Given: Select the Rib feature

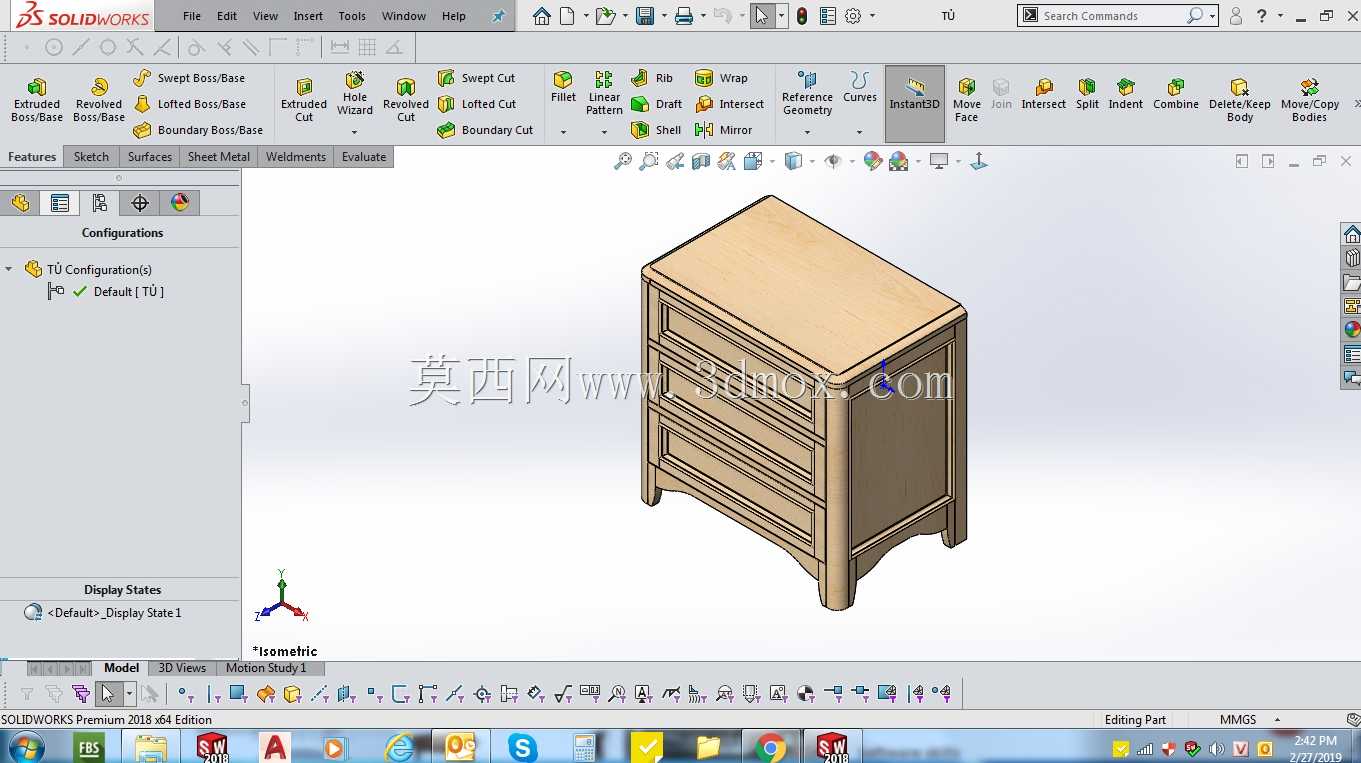Looking at the screenshot, I should point(653,78).
